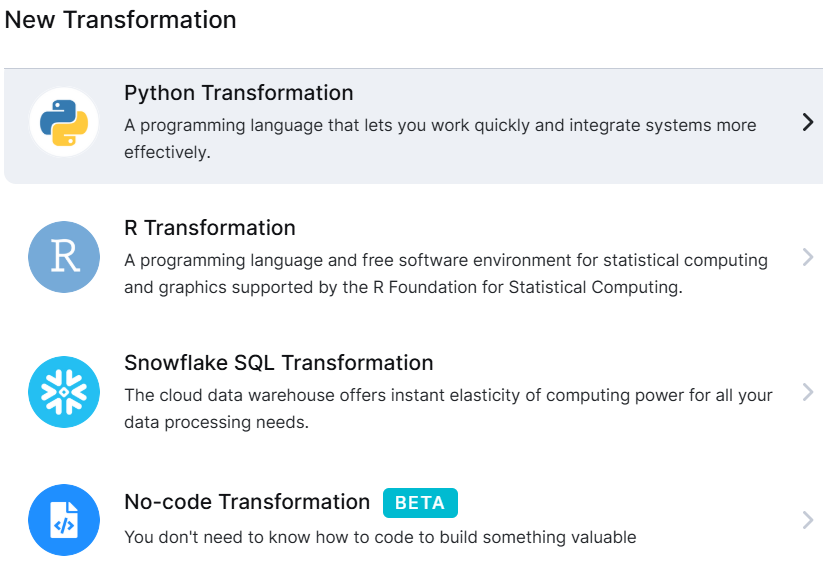This screenshot has width=823, height=586.
Task: Click the 'You don't need to know how to code' text
Action: pos(380,537)
